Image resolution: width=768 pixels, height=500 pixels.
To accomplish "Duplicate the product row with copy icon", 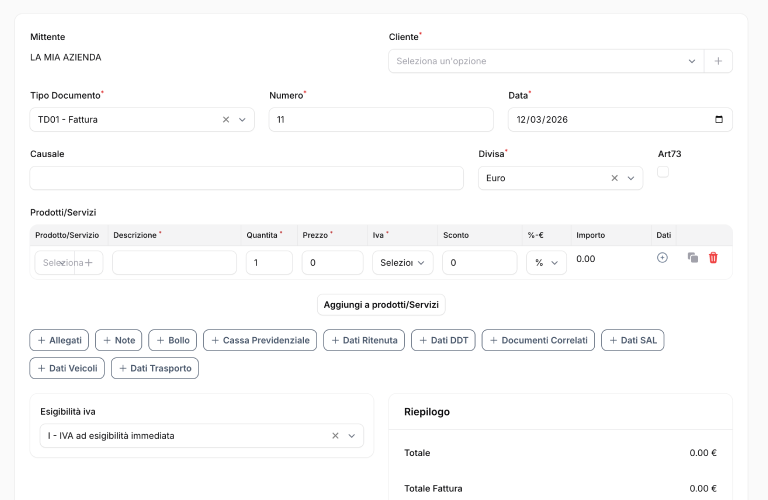I will pyautogui.click(x=693, y=258).
